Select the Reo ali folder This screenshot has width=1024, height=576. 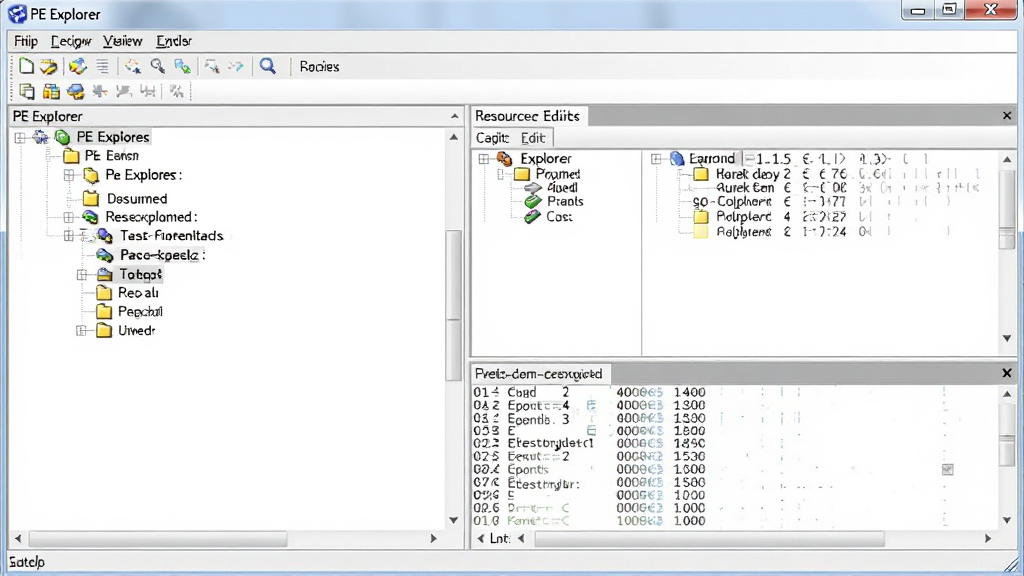(x=138, y=293)
